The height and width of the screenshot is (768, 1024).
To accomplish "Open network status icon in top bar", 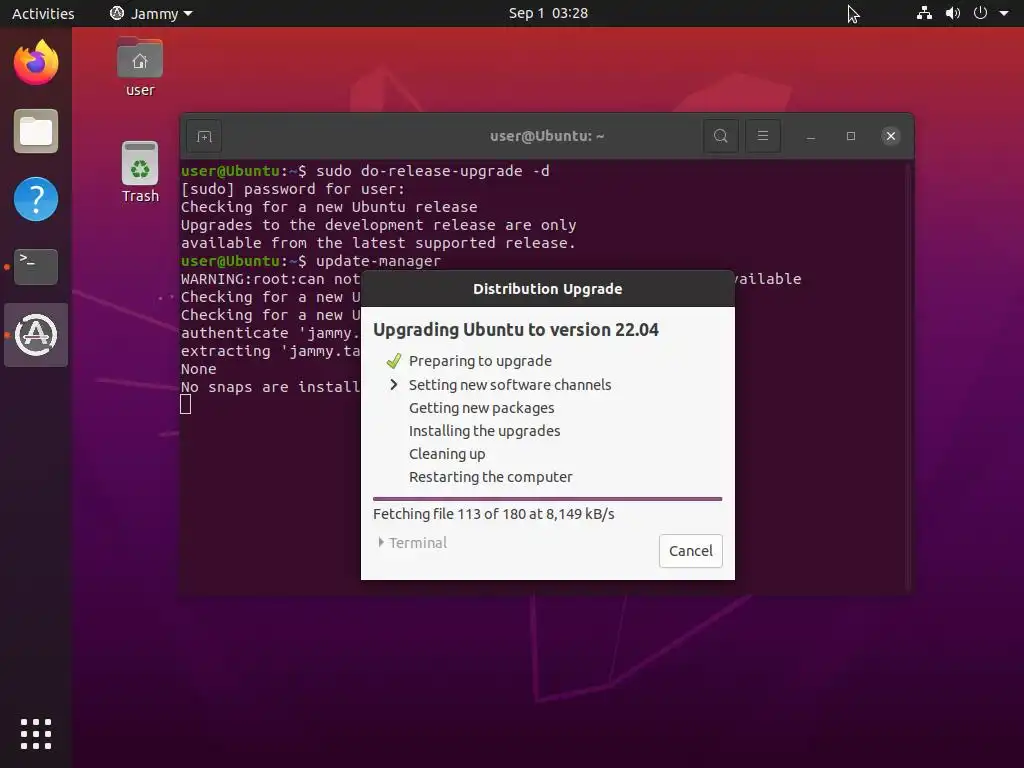I will click(x=924, y=13).
